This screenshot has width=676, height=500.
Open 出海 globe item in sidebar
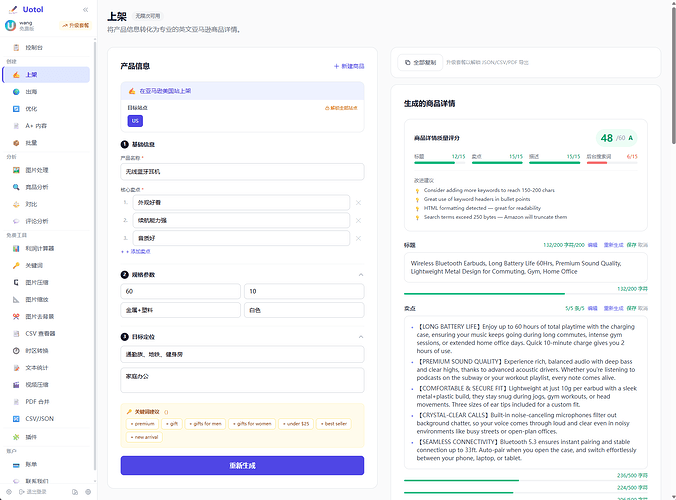point(46,92)
